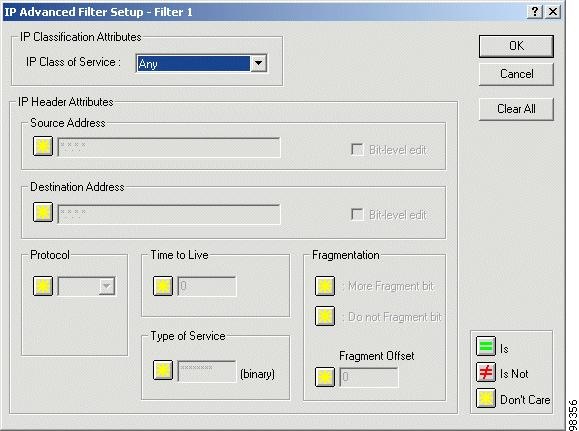This screenshot has height=431, width=579.
Task: Toggle the Time to Live don't-care button
Action: tap(163, 286)
